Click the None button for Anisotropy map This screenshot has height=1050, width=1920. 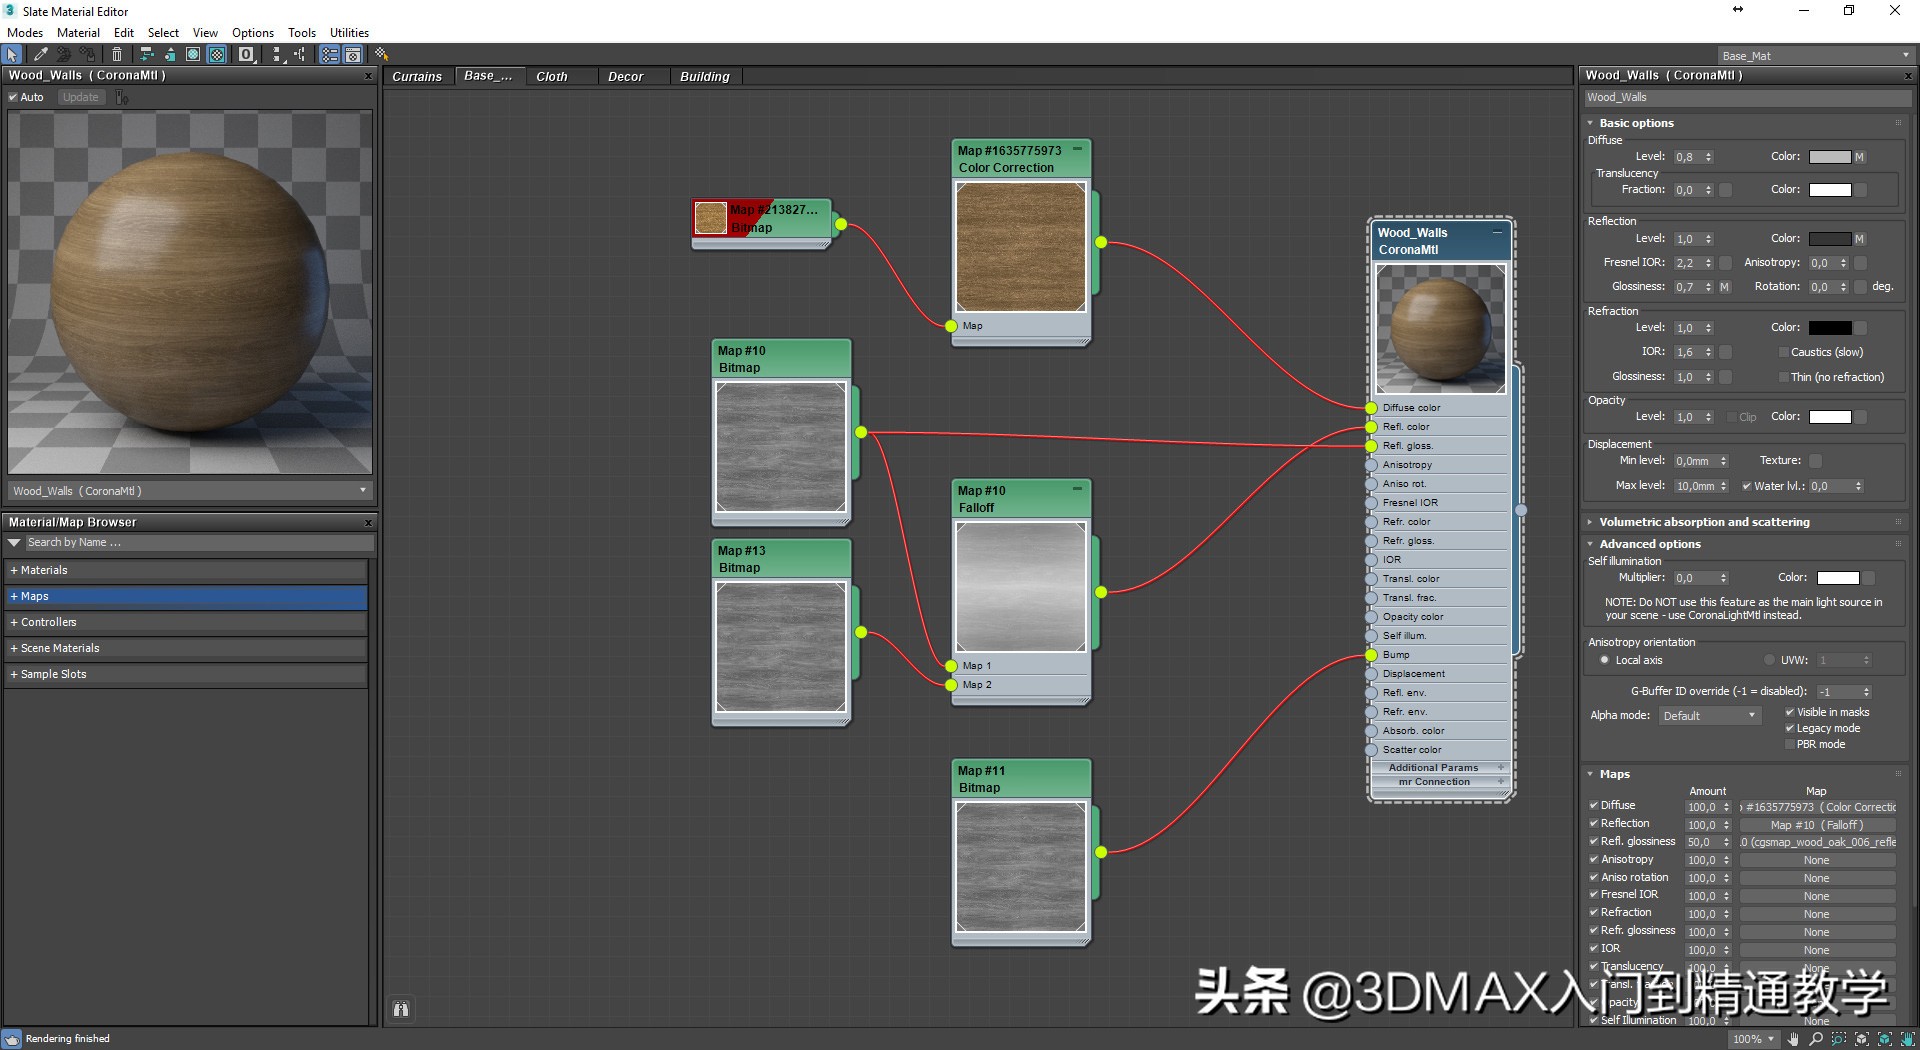pos(1816,860)
